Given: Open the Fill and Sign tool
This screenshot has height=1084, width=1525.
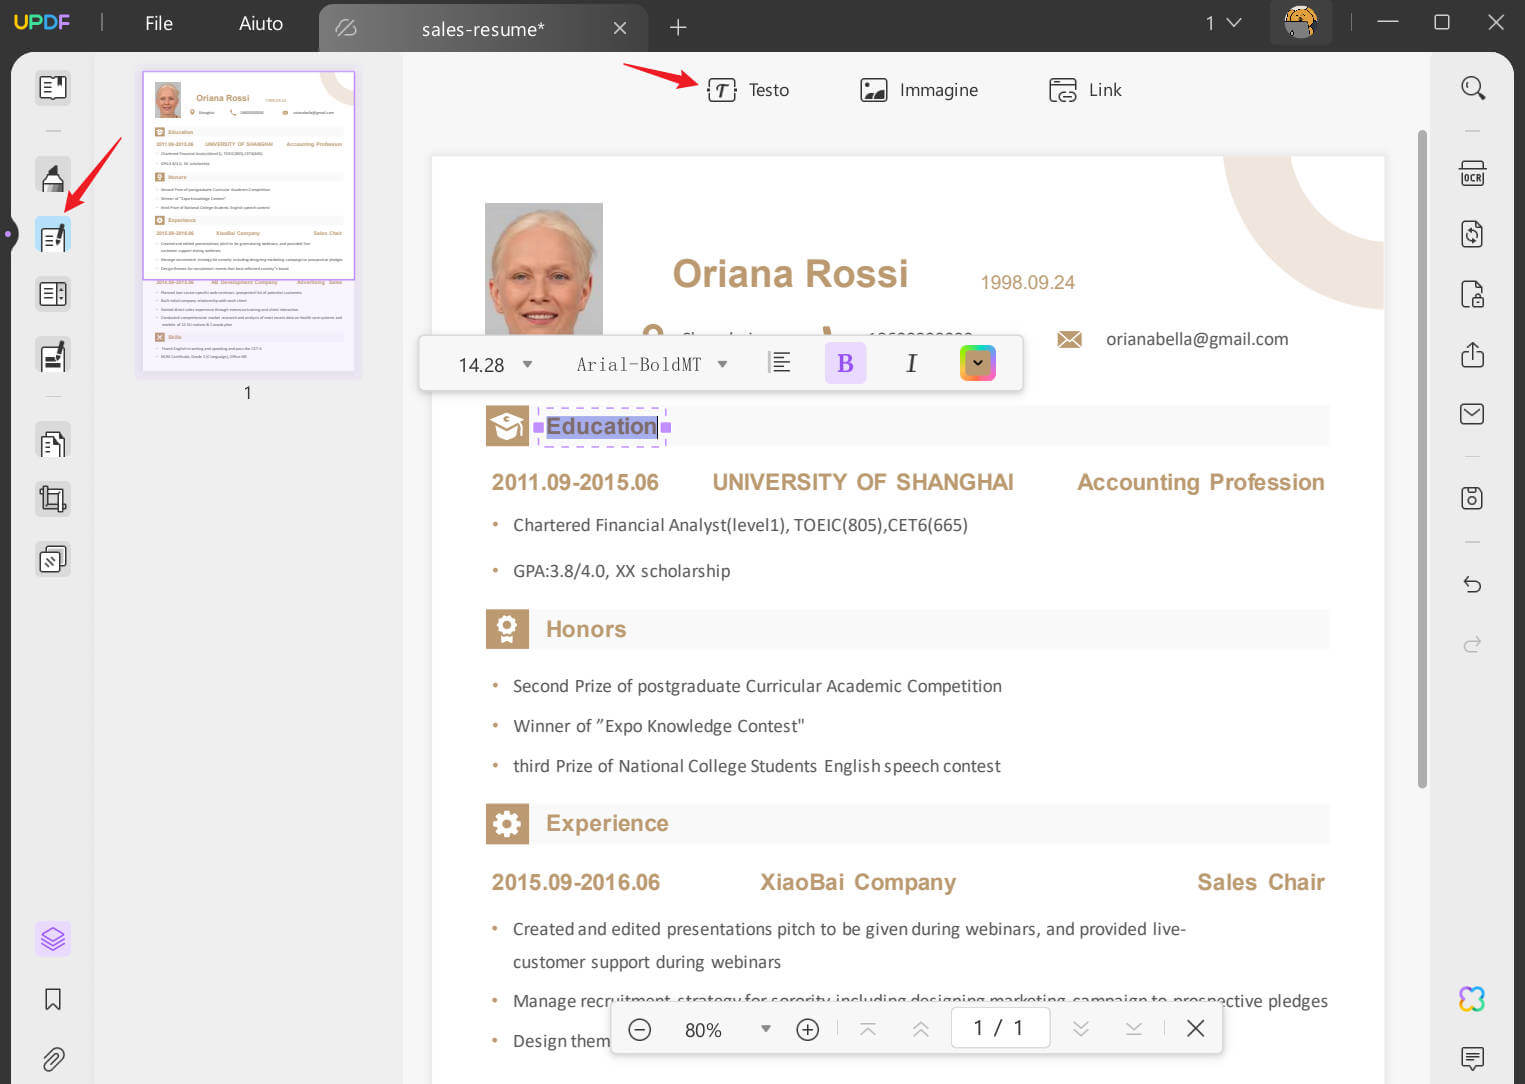Looking at the screenshot, I should [x=53, y=355].
